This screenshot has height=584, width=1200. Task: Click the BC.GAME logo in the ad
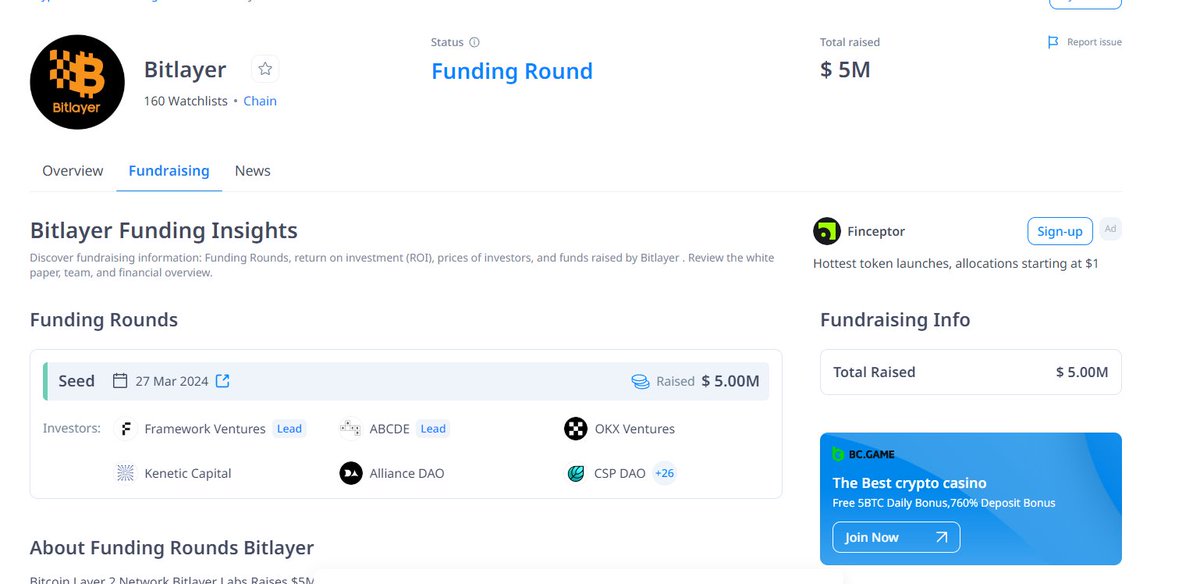pyautogui.click(x=863, y=454)
